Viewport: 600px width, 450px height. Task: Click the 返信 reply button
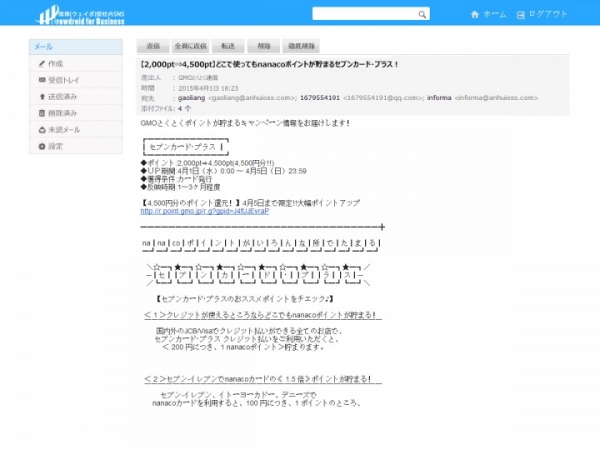(153, 46)
